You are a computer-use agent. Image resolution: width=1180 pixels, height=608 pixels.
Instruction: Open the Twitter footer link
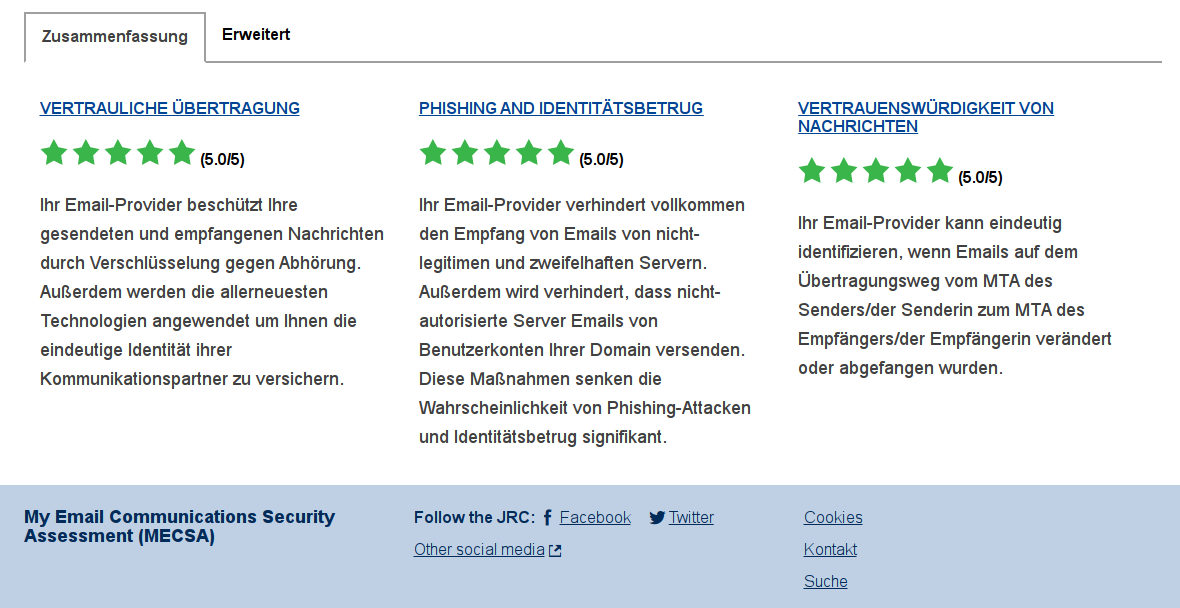[692, 518]
